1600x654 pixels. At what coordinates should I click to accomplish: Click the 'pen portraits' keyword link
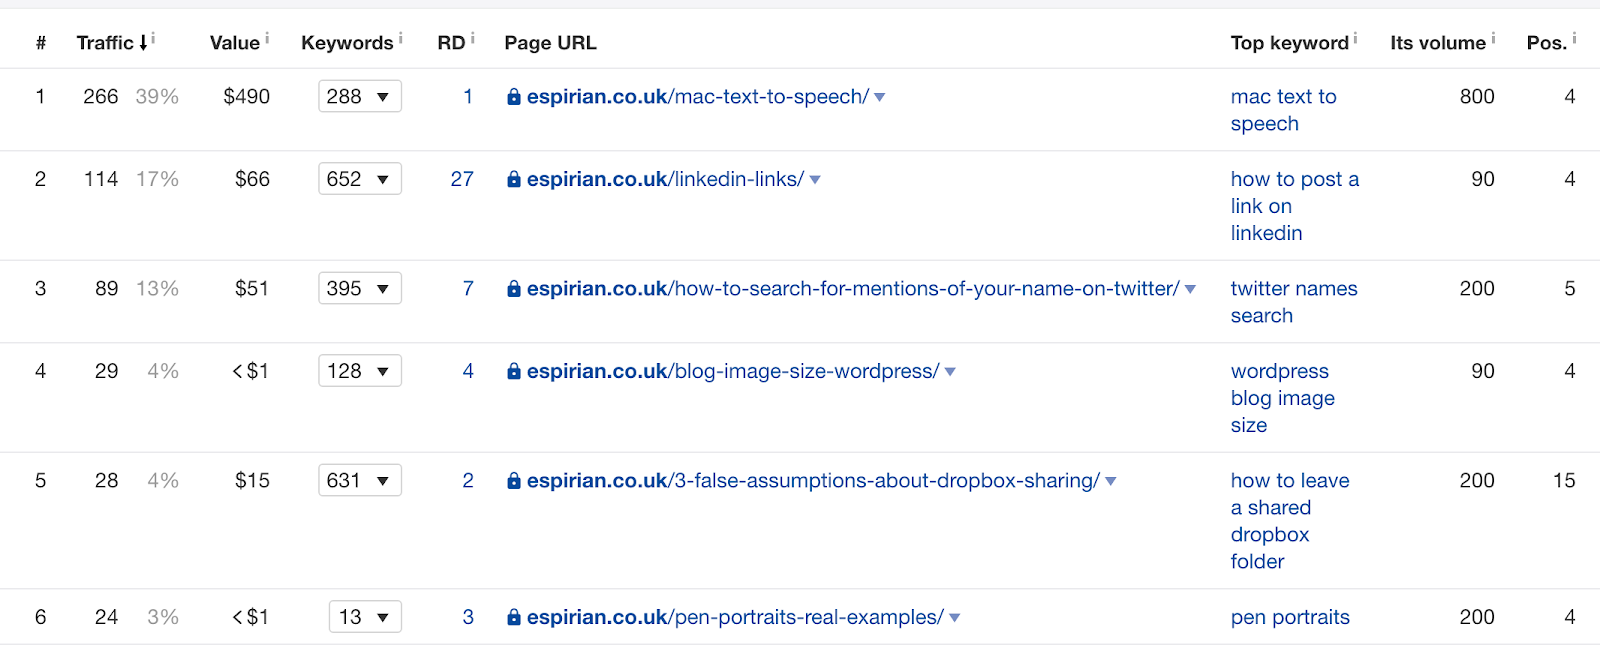[1290, 617]
